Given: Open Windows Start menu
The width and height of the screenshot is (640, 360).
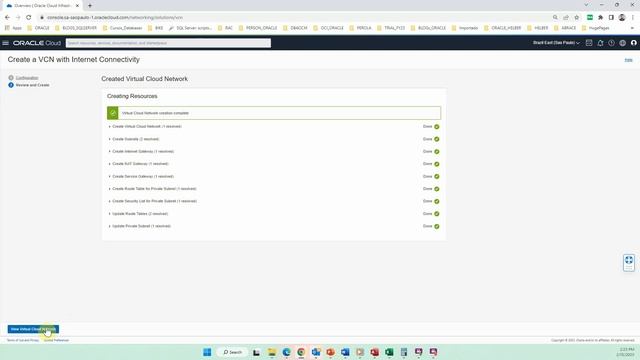Looking at the screenshot, I should (x=207, y=352).
